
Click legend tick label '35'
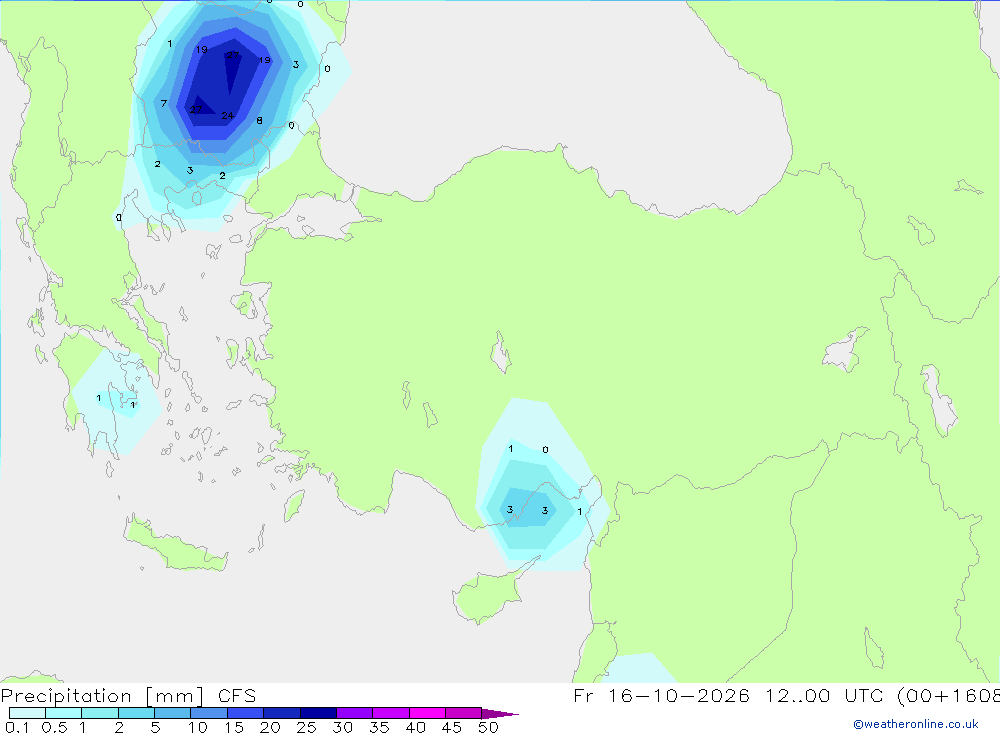379,727
